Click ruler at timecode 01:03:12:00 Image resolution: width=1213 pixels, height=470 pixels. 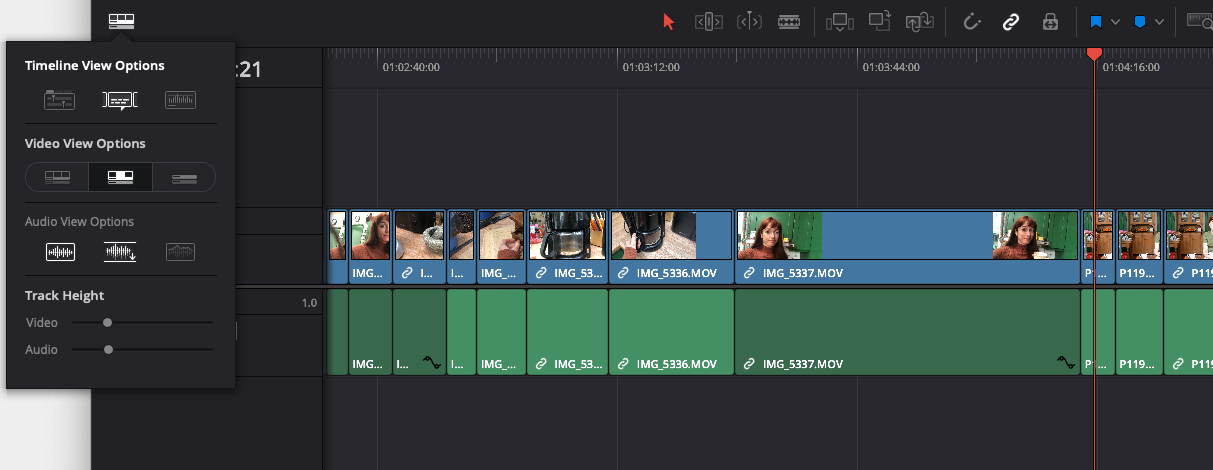pos(651,67)
